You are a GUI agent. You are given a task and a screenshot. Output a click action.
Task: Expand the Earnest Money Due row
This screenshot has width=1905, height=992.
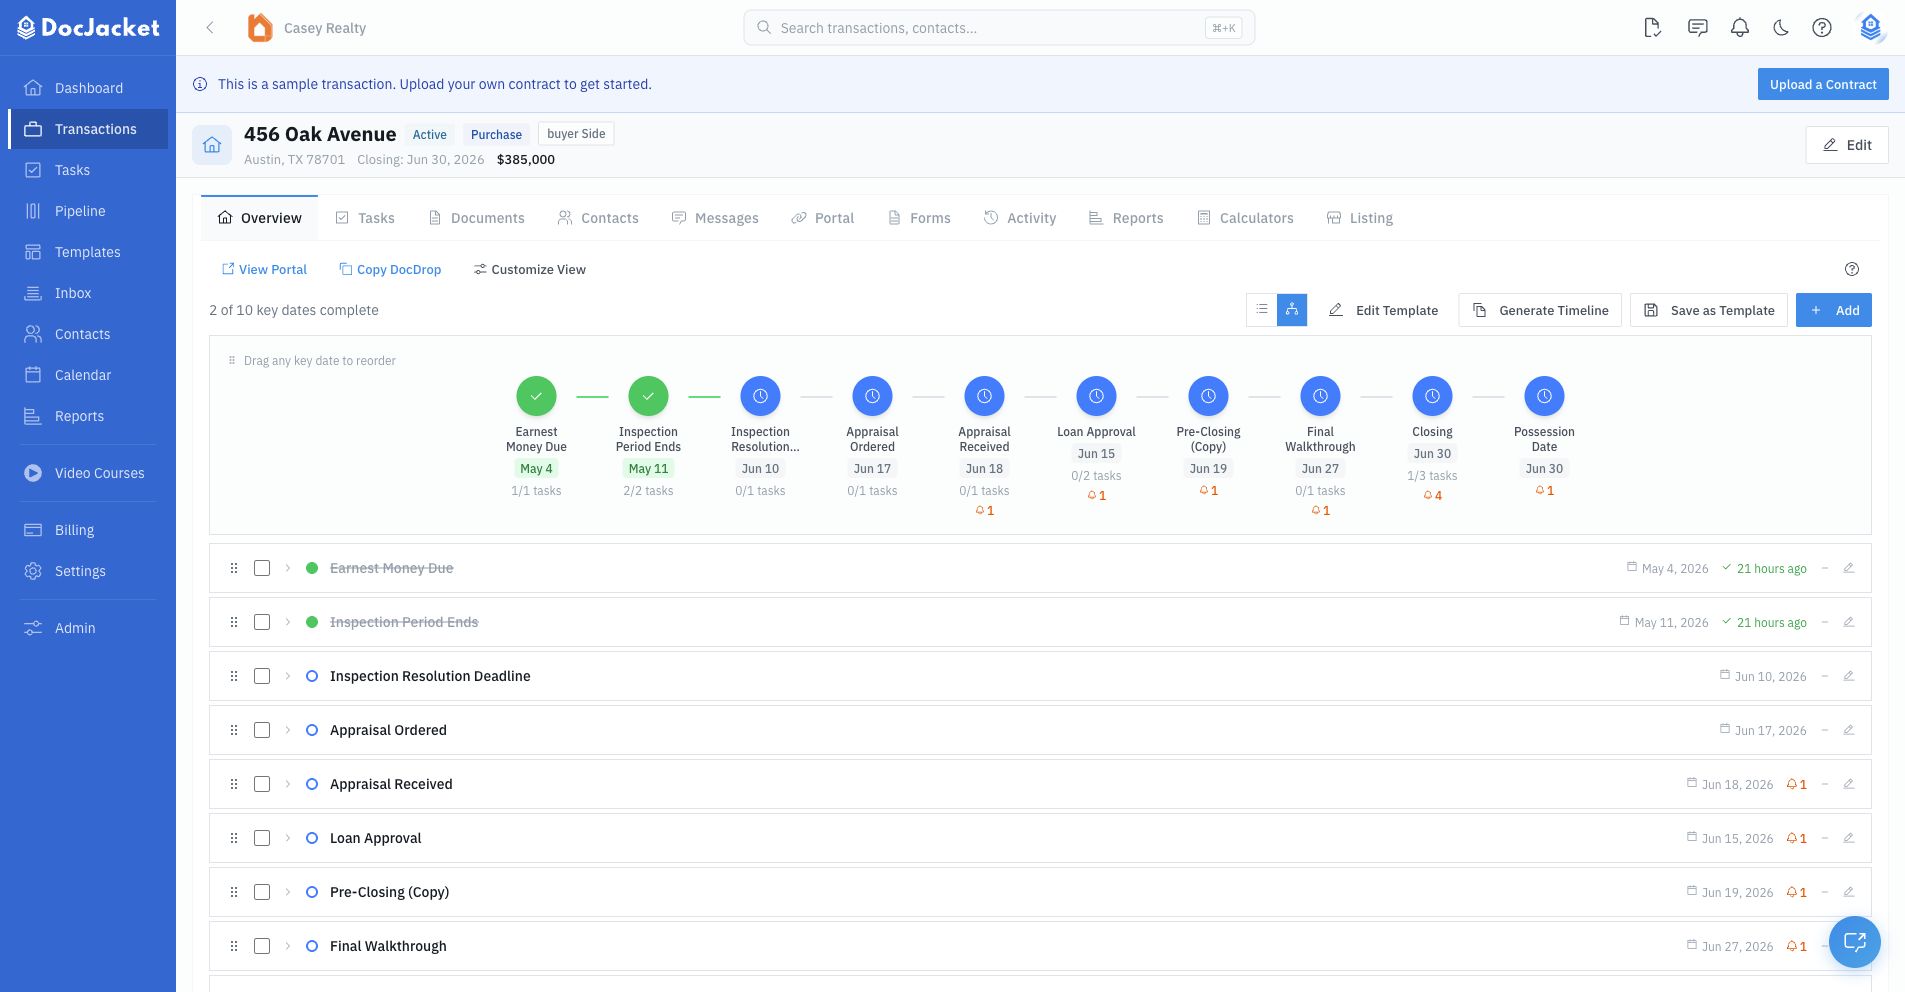(x=288, y=568)
